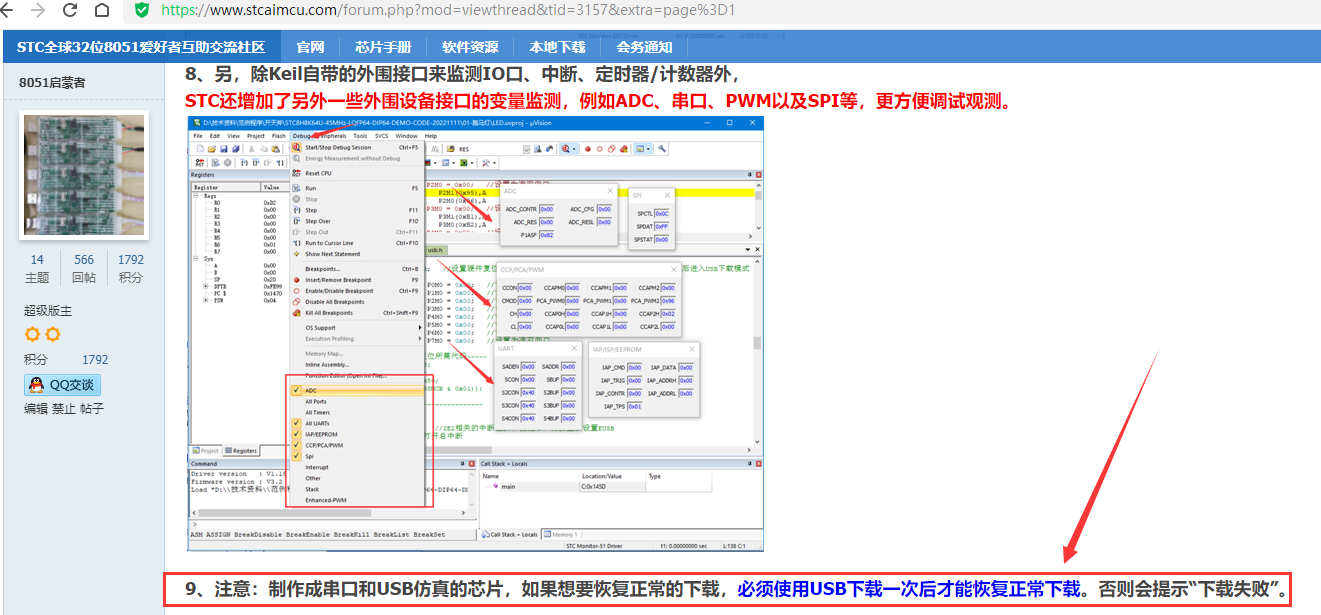Switch to the Registers bottom tab
The width and height of the screenshot is (1321, 615).
point(240,451)
